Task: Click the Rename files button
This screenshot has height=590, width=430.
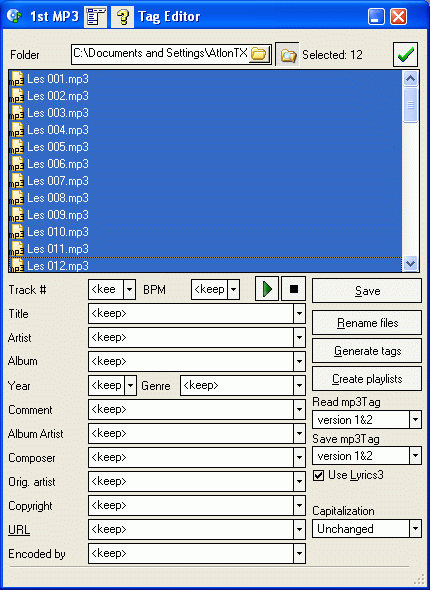Action: click(x=367, y=322)
